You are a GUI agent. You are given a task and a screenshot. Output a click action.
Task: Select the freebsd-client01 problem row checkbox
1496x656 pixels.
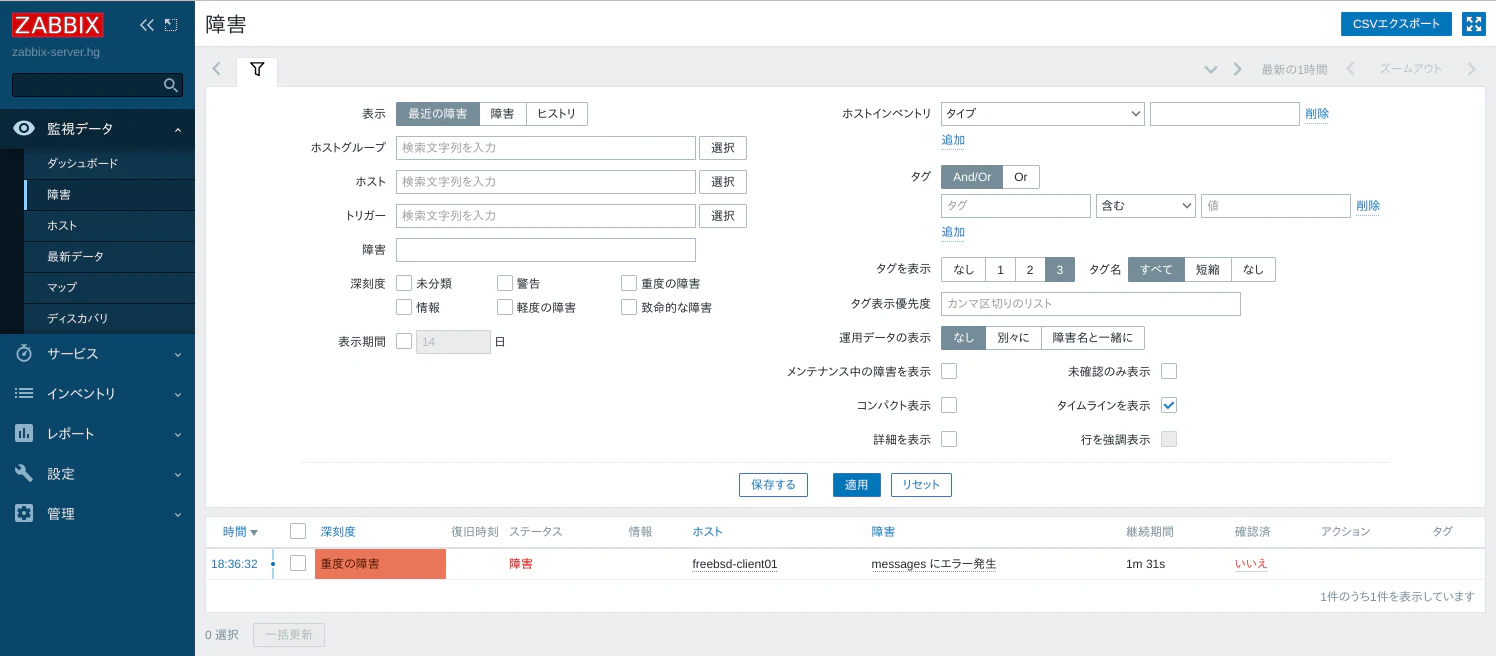point(298,563)
